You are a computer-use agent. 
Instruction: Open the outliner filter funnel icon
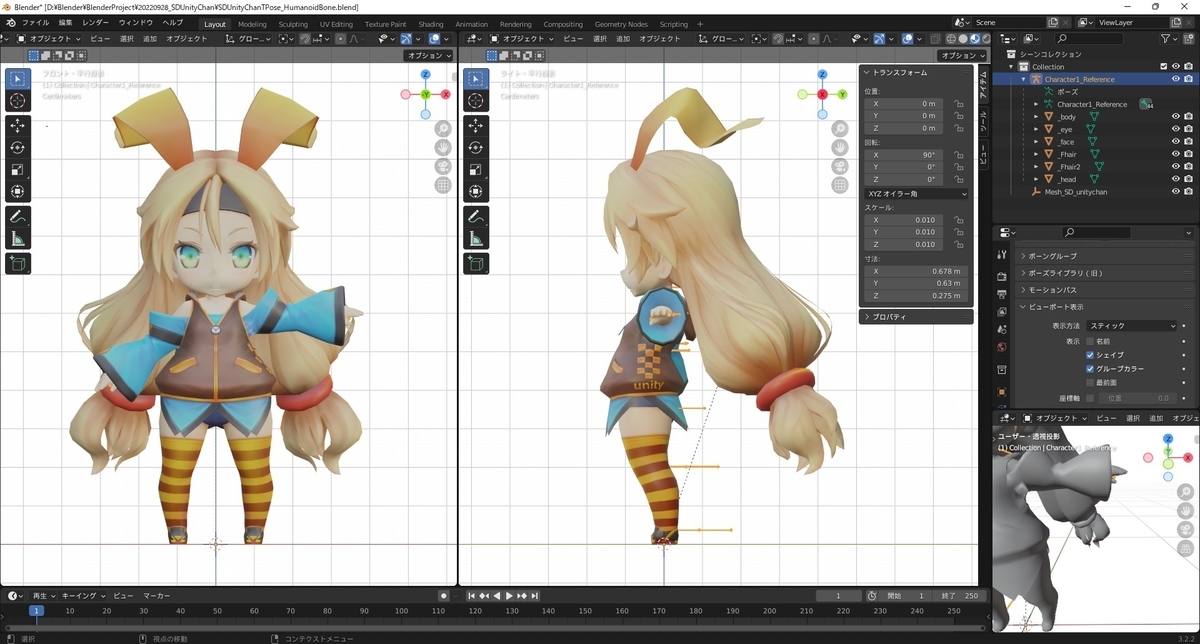[x=1165, y=38]
